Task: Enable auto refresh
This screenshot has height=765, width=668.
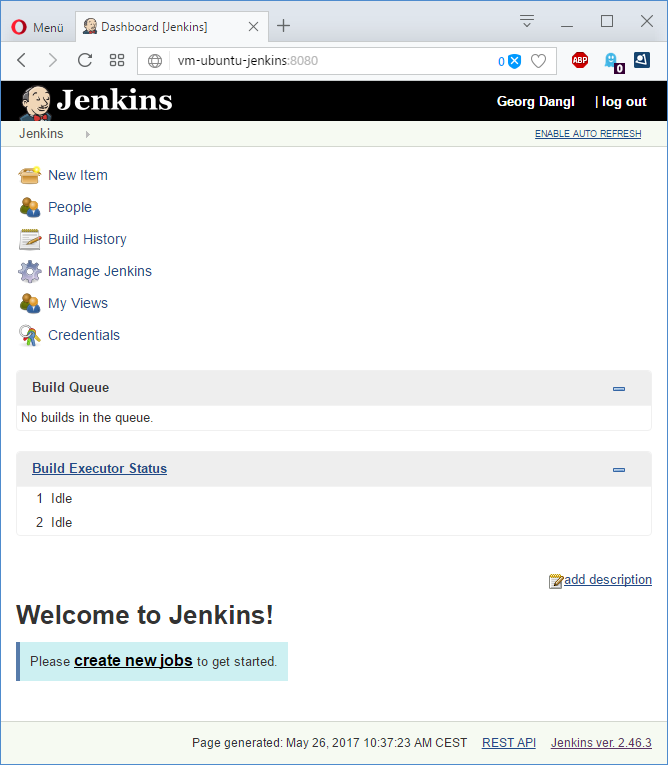Action: [x=588, y=134]
